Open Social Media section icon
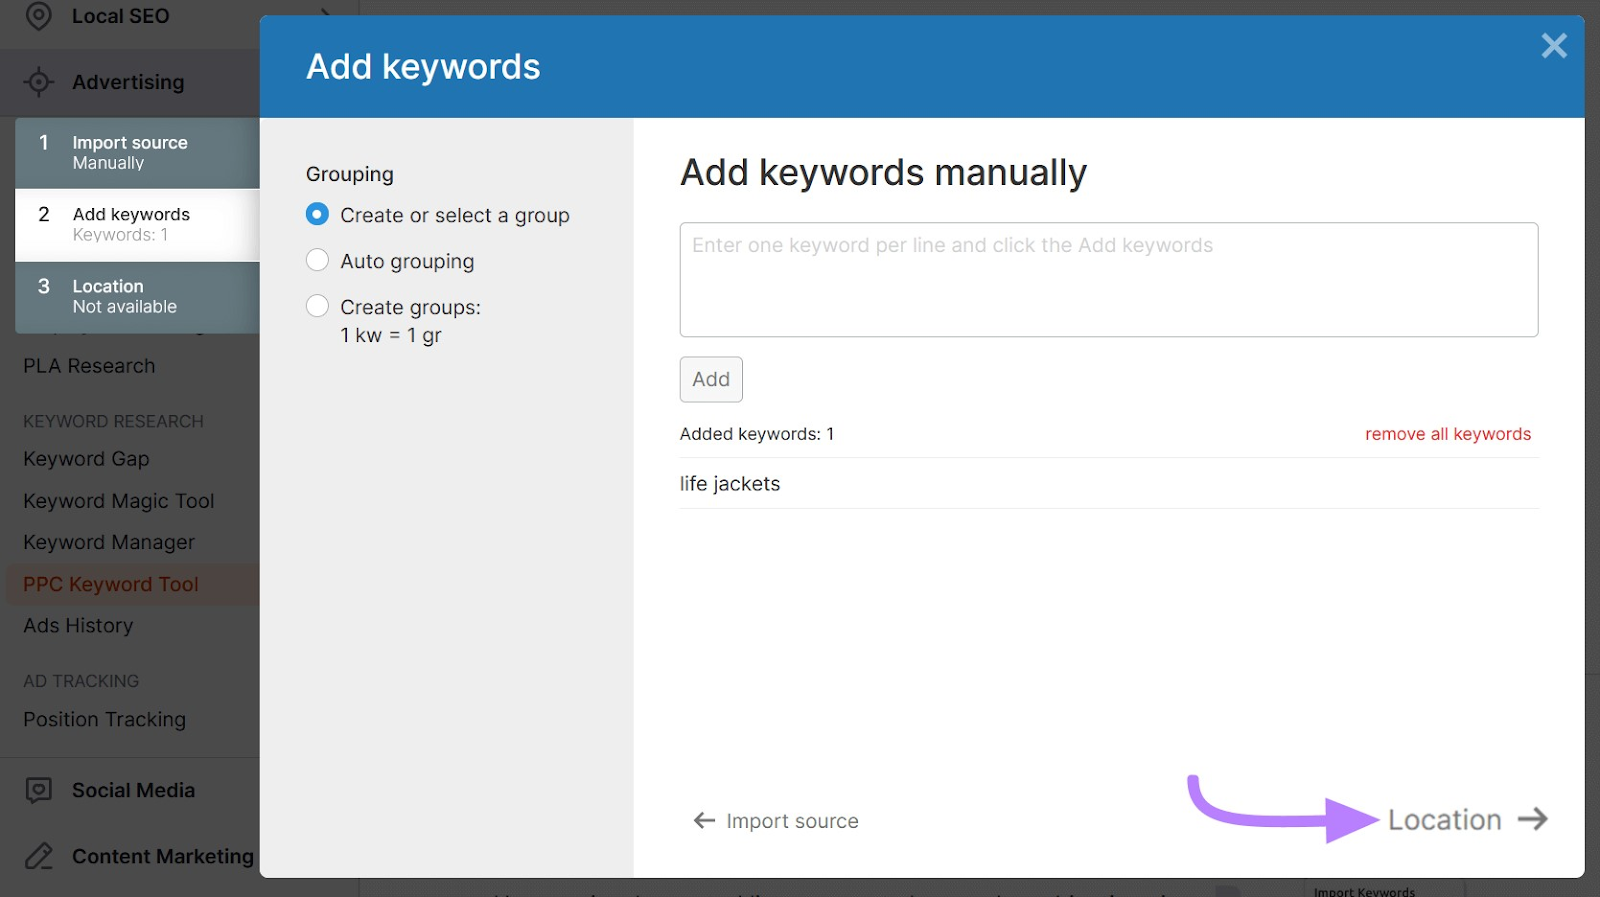The image size is (1600, 897). point(38,790)
